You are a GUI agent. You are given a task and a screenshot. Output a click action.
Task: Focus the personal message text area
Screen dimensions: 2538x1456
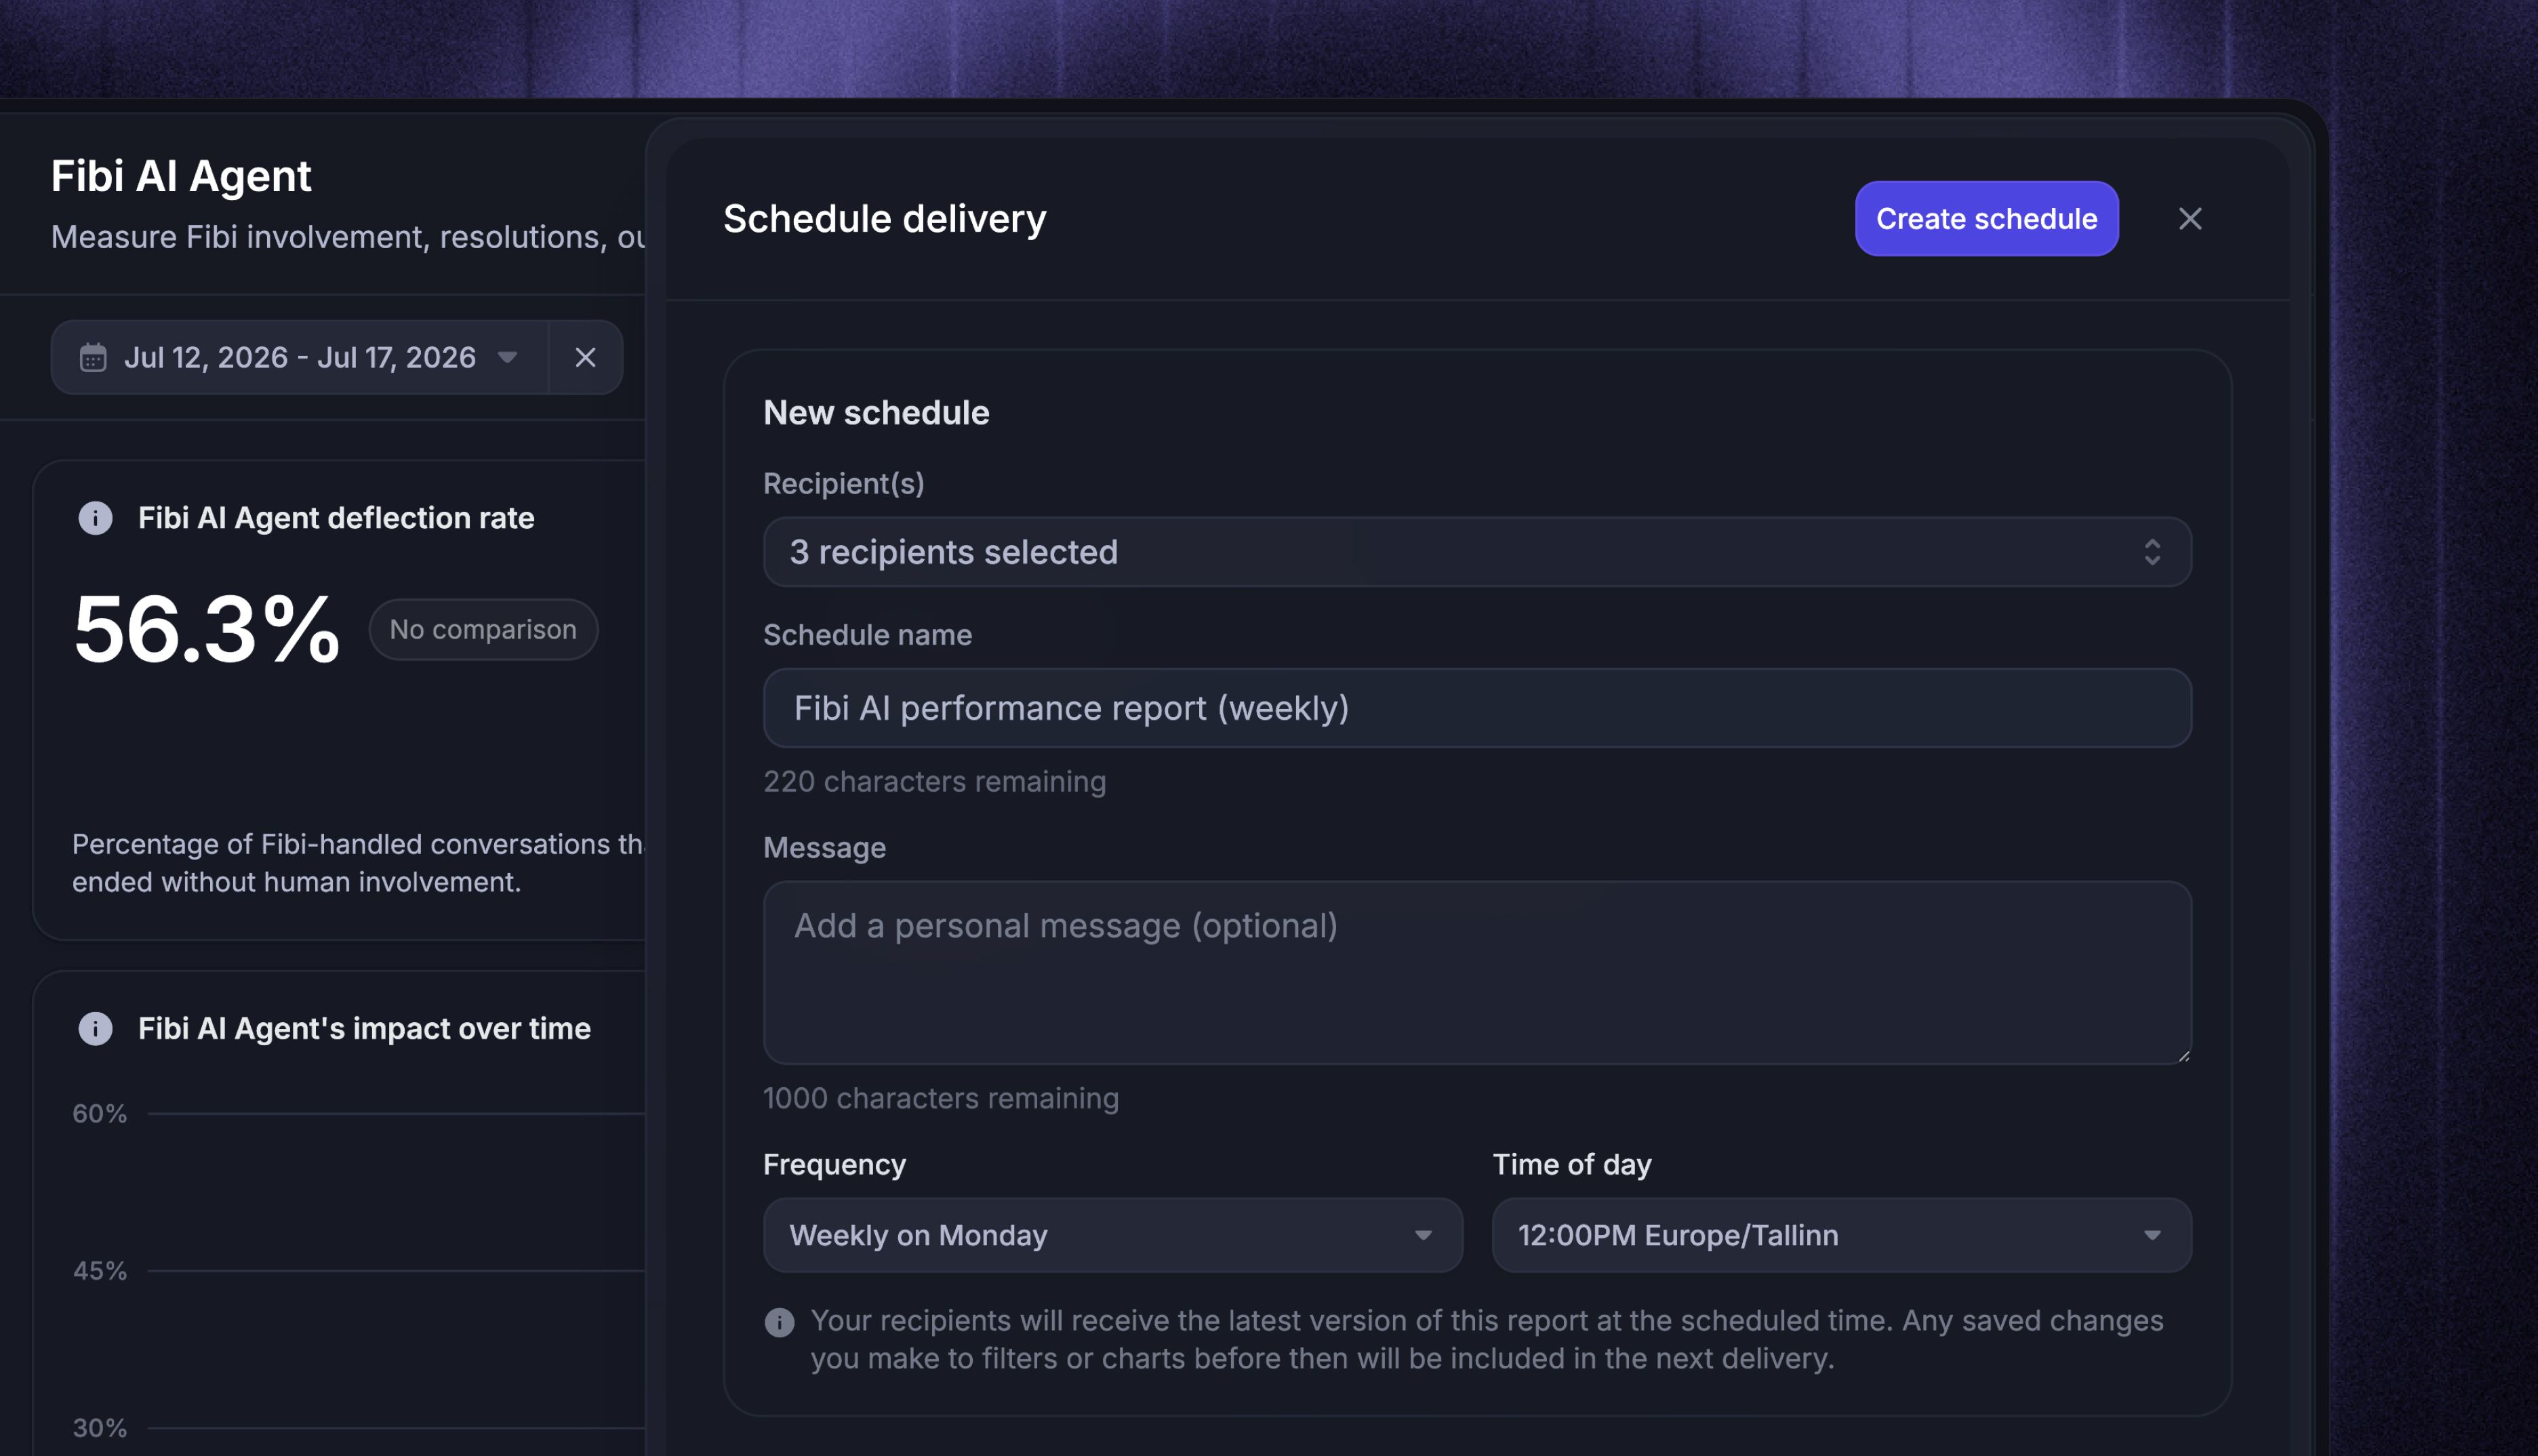tap(1477, 972)
